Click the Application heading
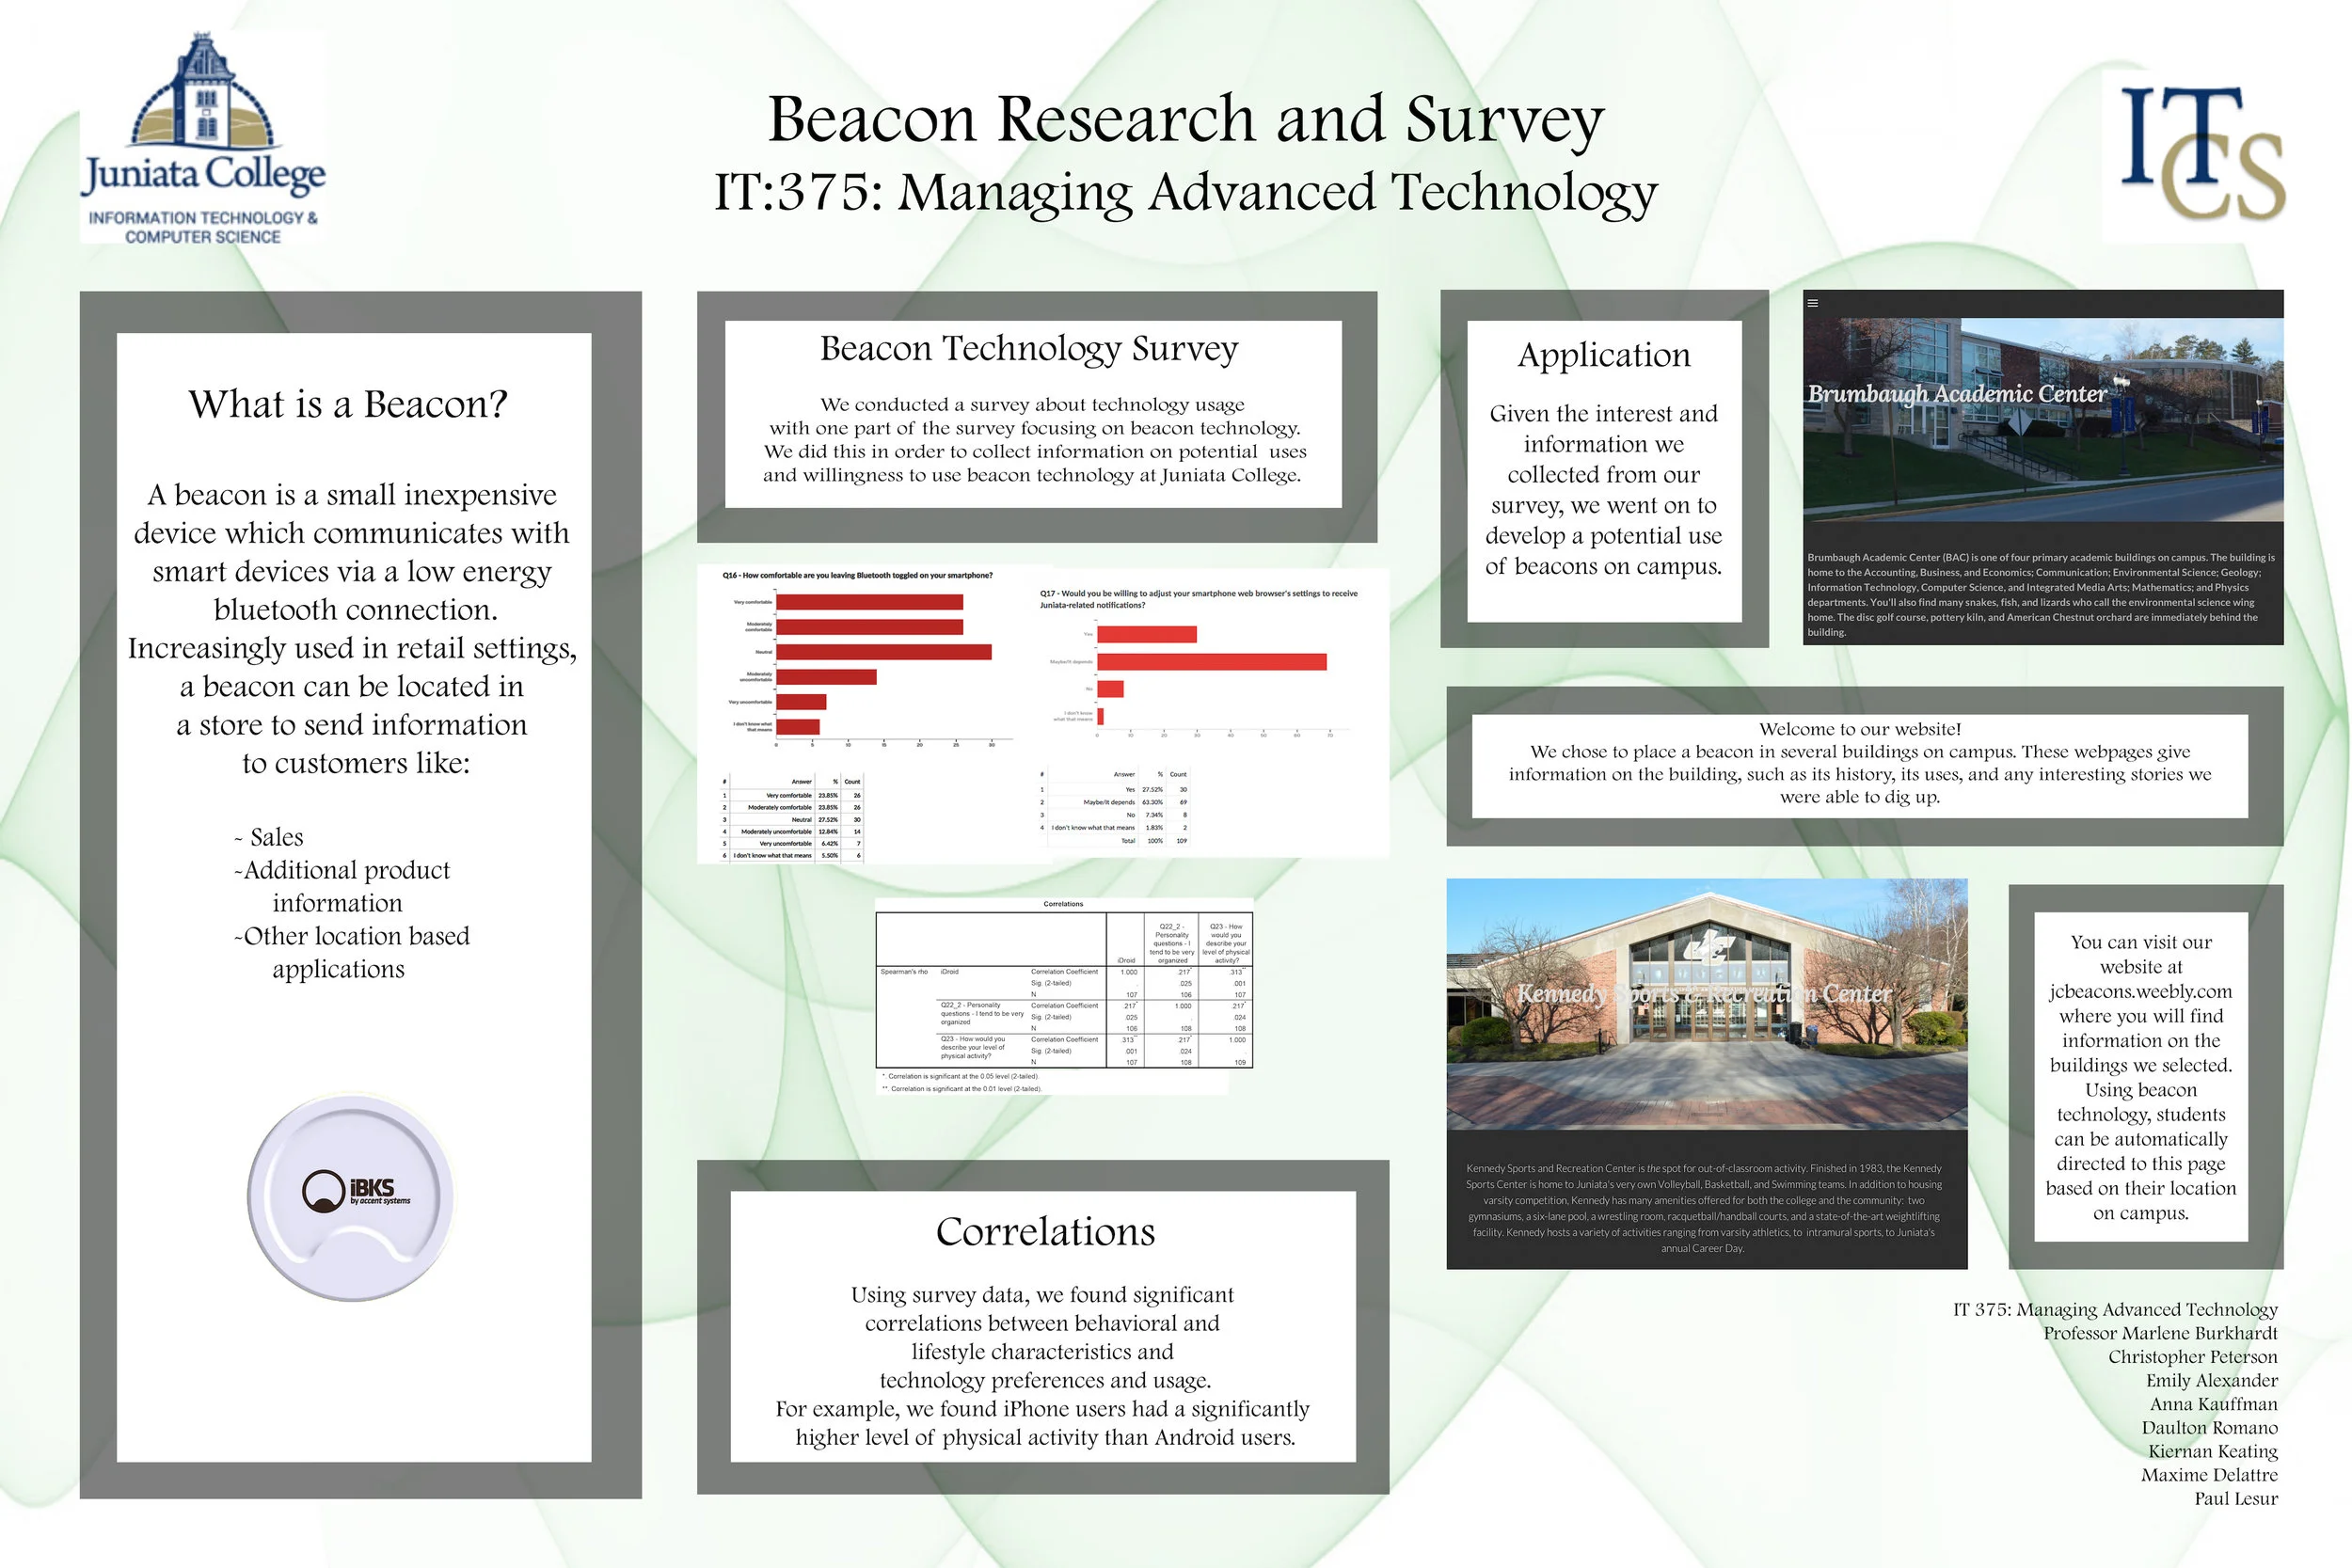This screenshot has width=2352, height=1568. 1603,355
